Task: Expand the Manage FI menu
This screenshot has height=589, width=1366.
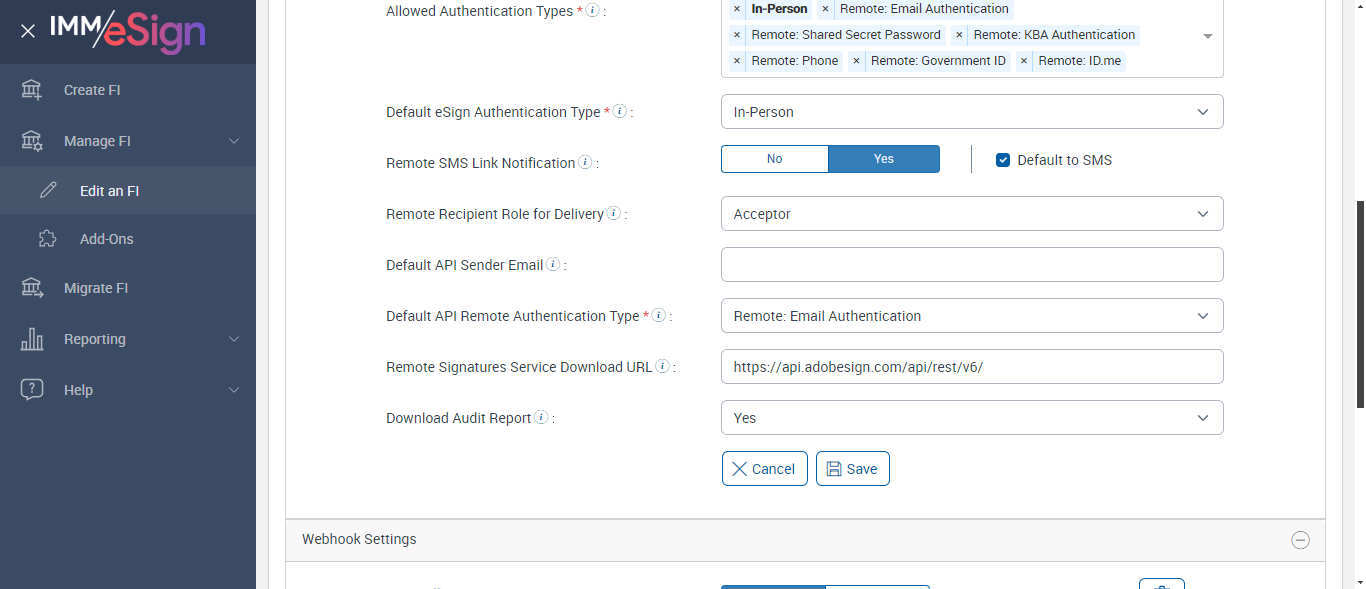Action: coord(233,141)
